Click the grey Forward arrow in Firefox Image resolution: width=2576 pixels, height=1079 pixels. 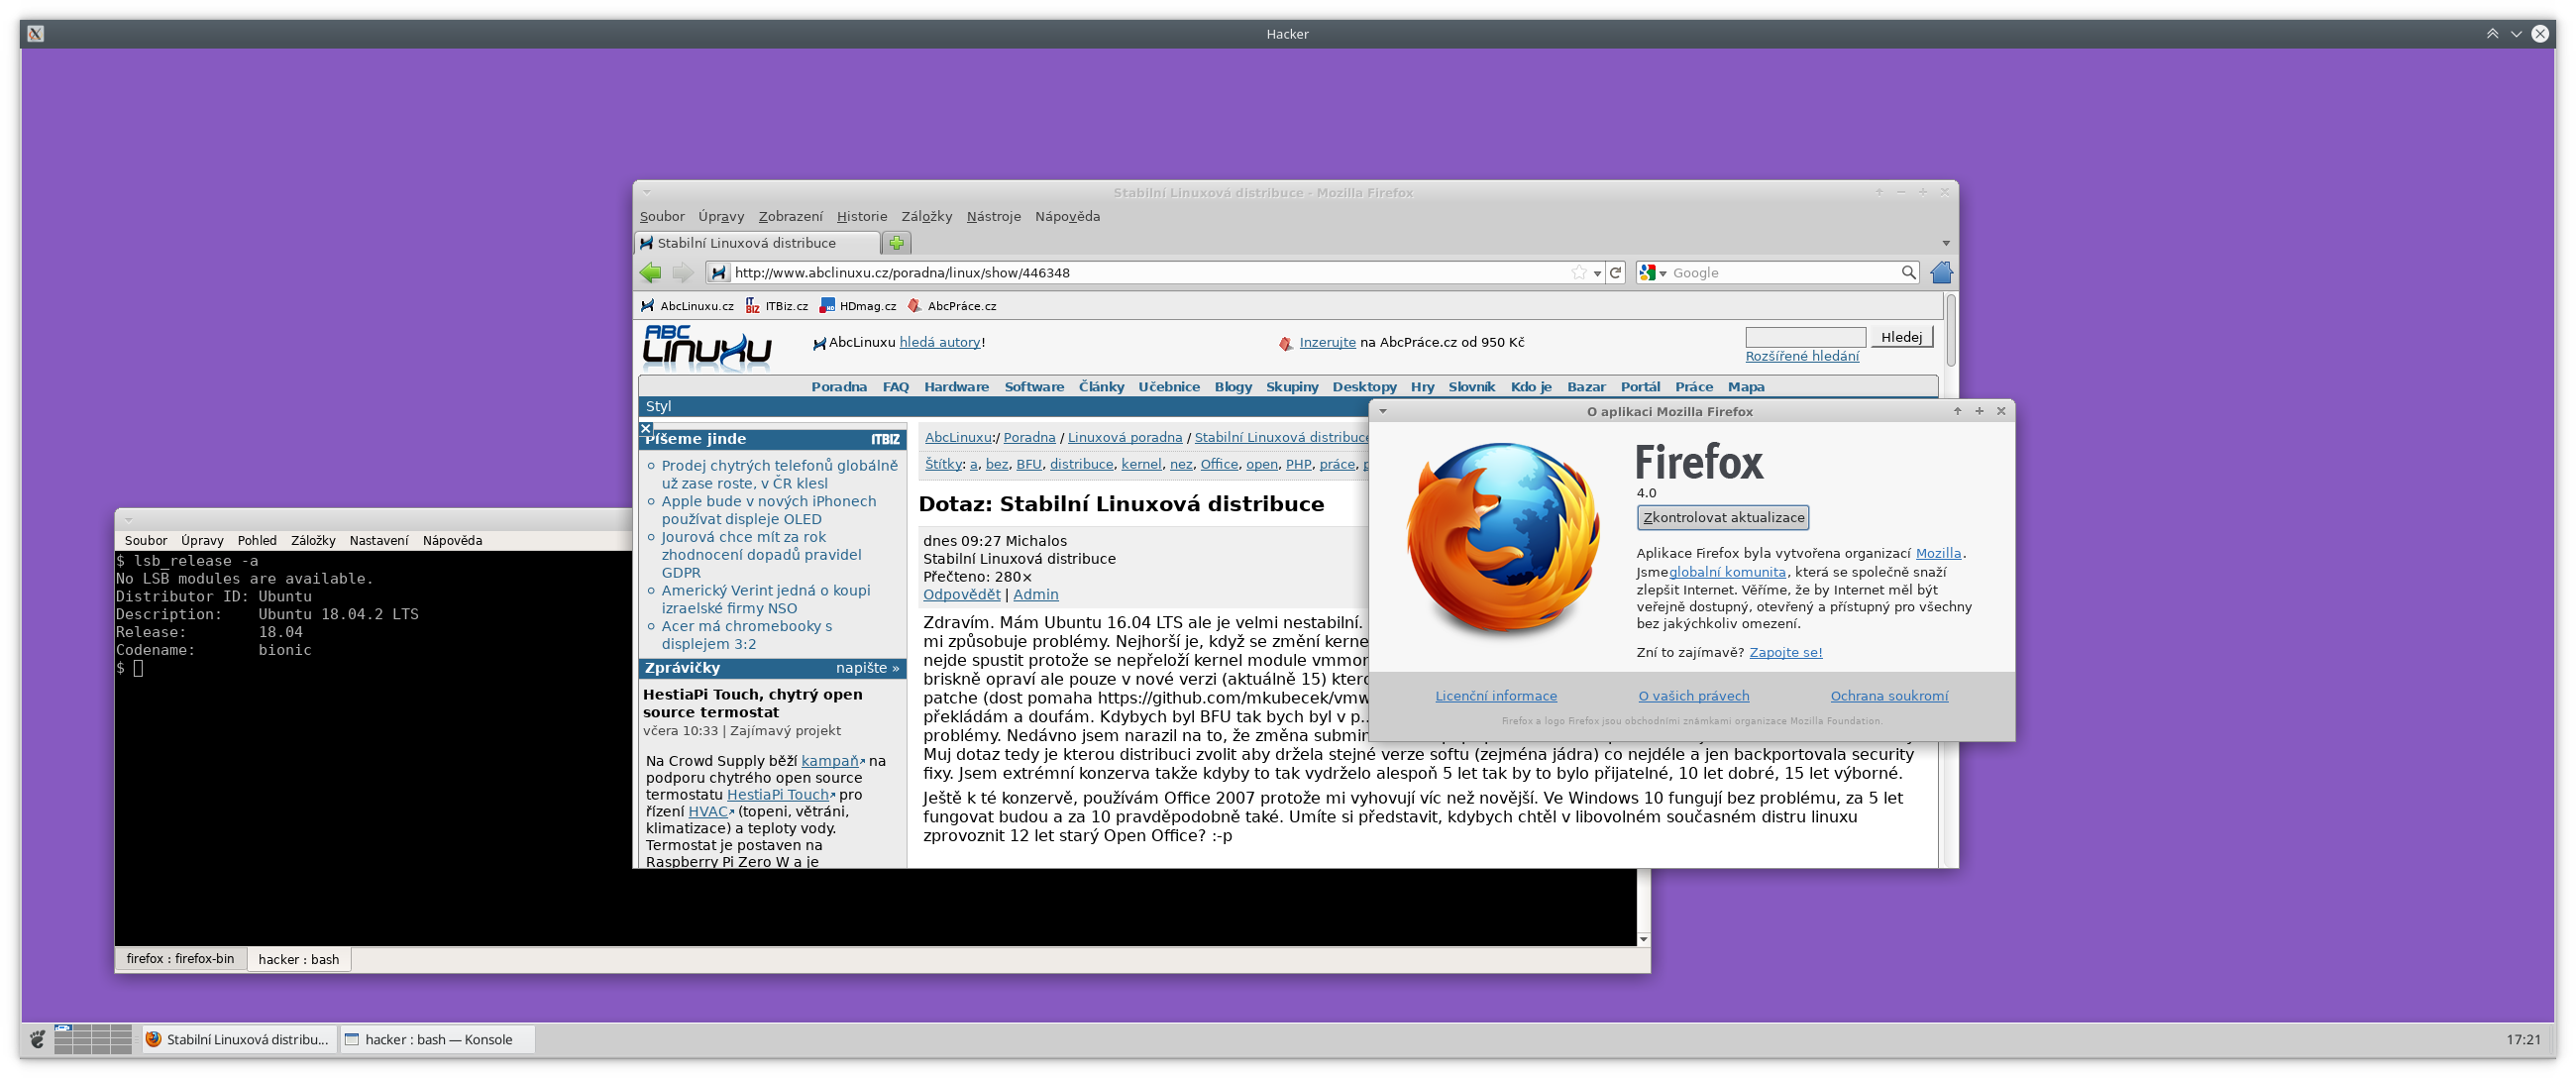point(683,272)
